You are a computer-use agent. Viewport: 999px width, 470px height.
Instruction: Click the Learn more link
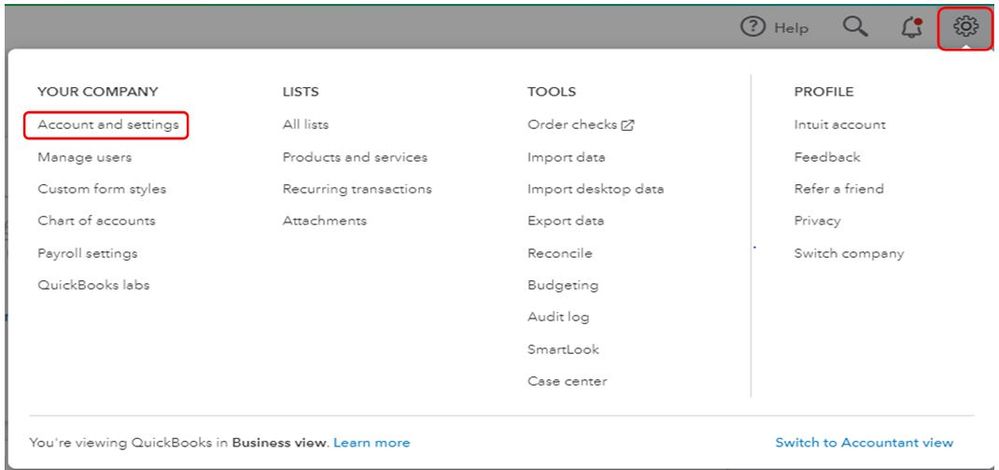371,443
